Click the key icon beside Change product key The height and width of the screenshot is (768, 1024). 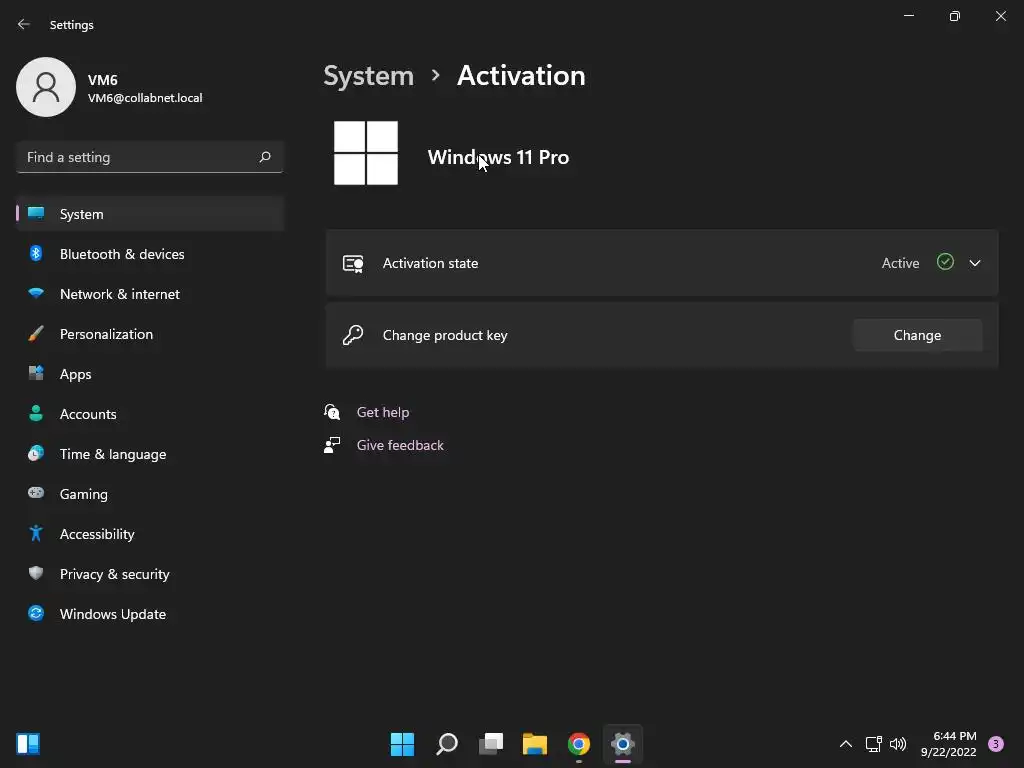(353, 335)
